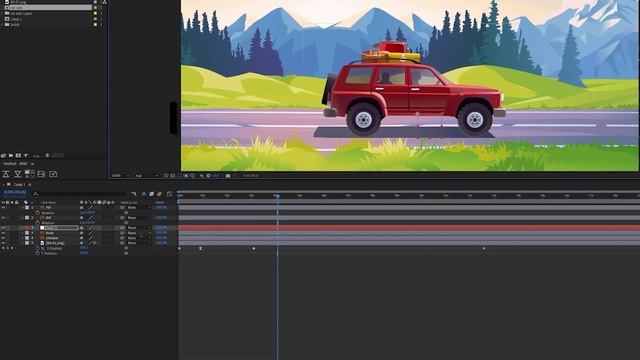This screenshot has width=640, height=360.
Task: Select the Solids folder in Project panel
Action: click(x=15, y=24)
